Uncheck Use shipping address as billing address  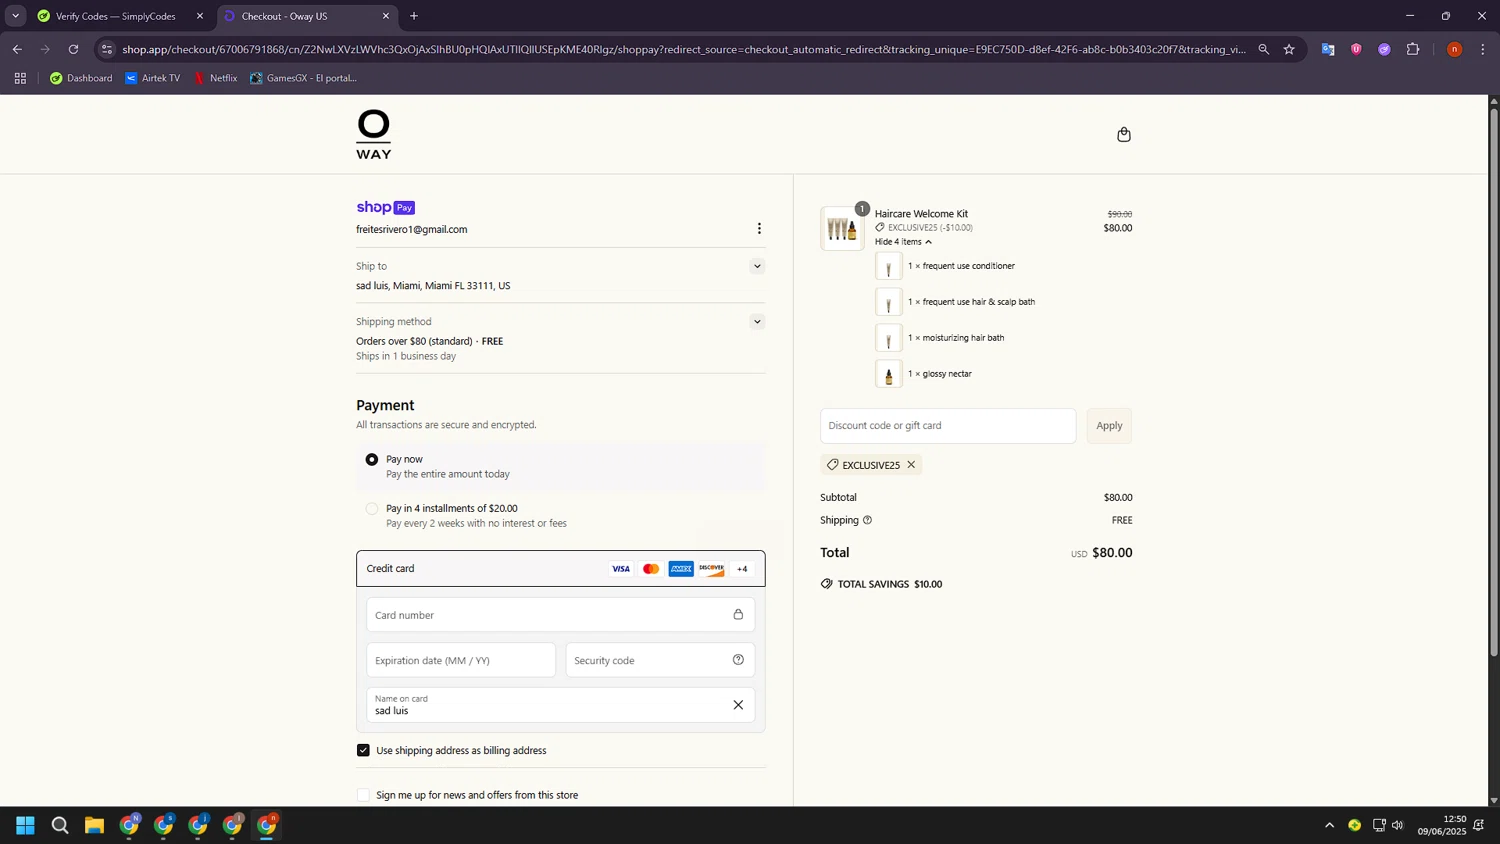point(363,750)
